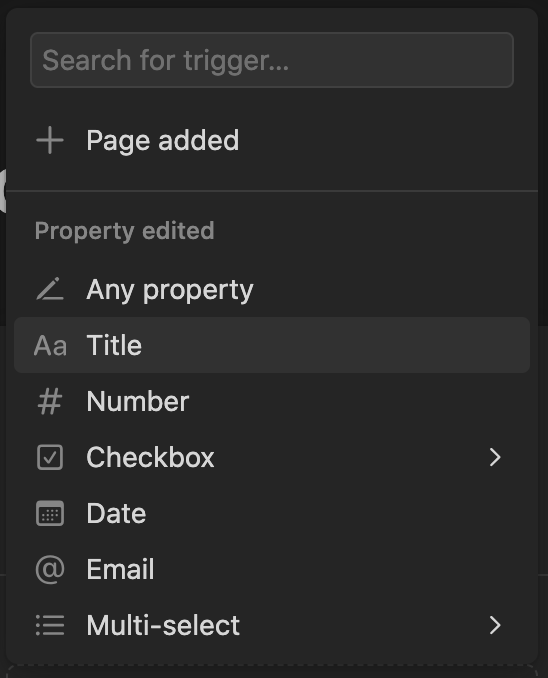Select the Title property trigger
This screenshot has height=678, width=548.
[272, 345]
